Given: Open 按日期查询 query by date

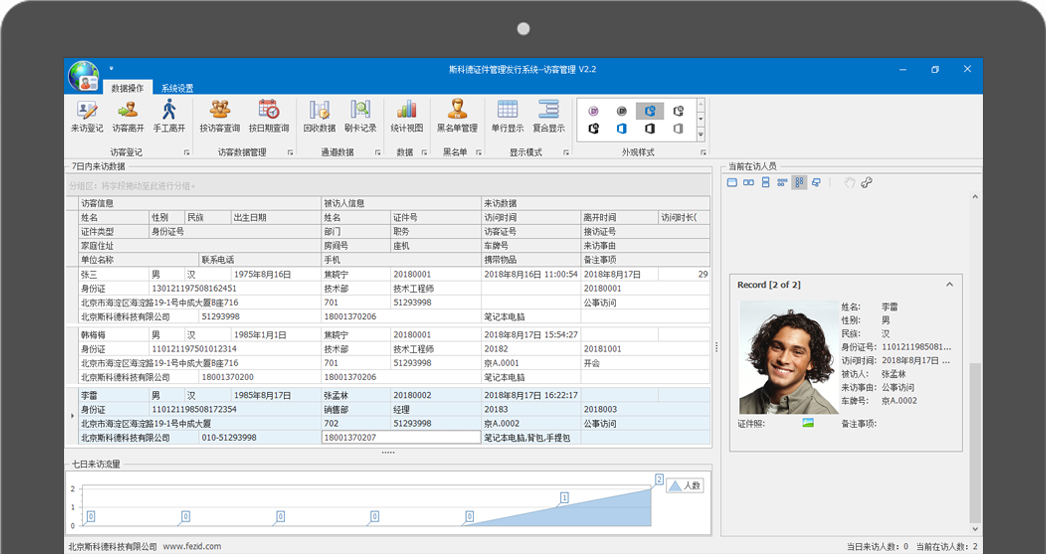Looking at the screenshot, I should click(269, 115).
